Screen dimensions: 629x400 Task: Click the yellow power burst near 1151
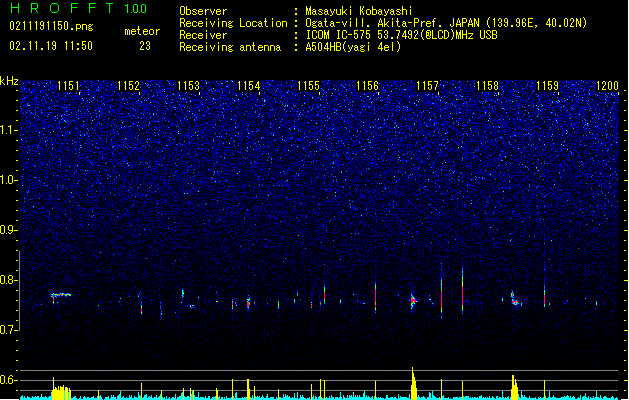(x=61, y=388)
